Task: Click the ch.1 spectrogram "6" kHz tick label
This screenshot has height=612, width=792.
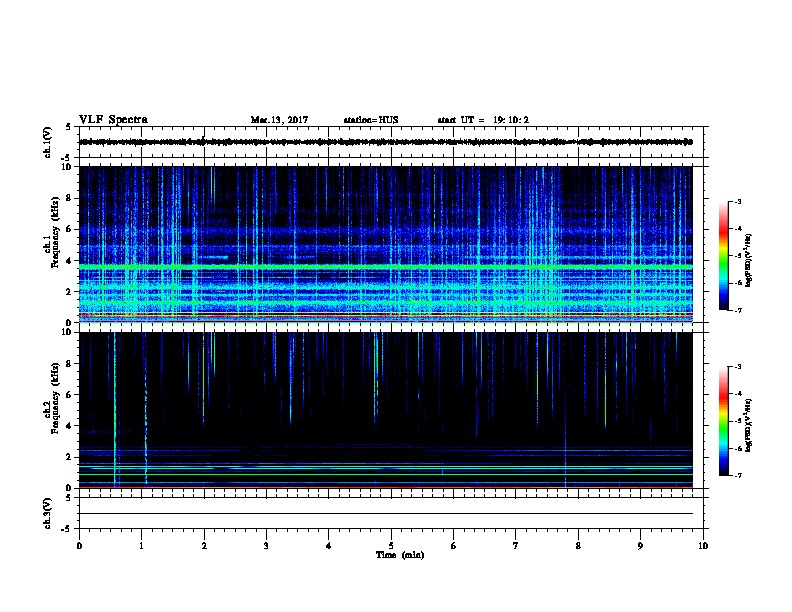Action: pyautogui.click(x=70, y=229)
